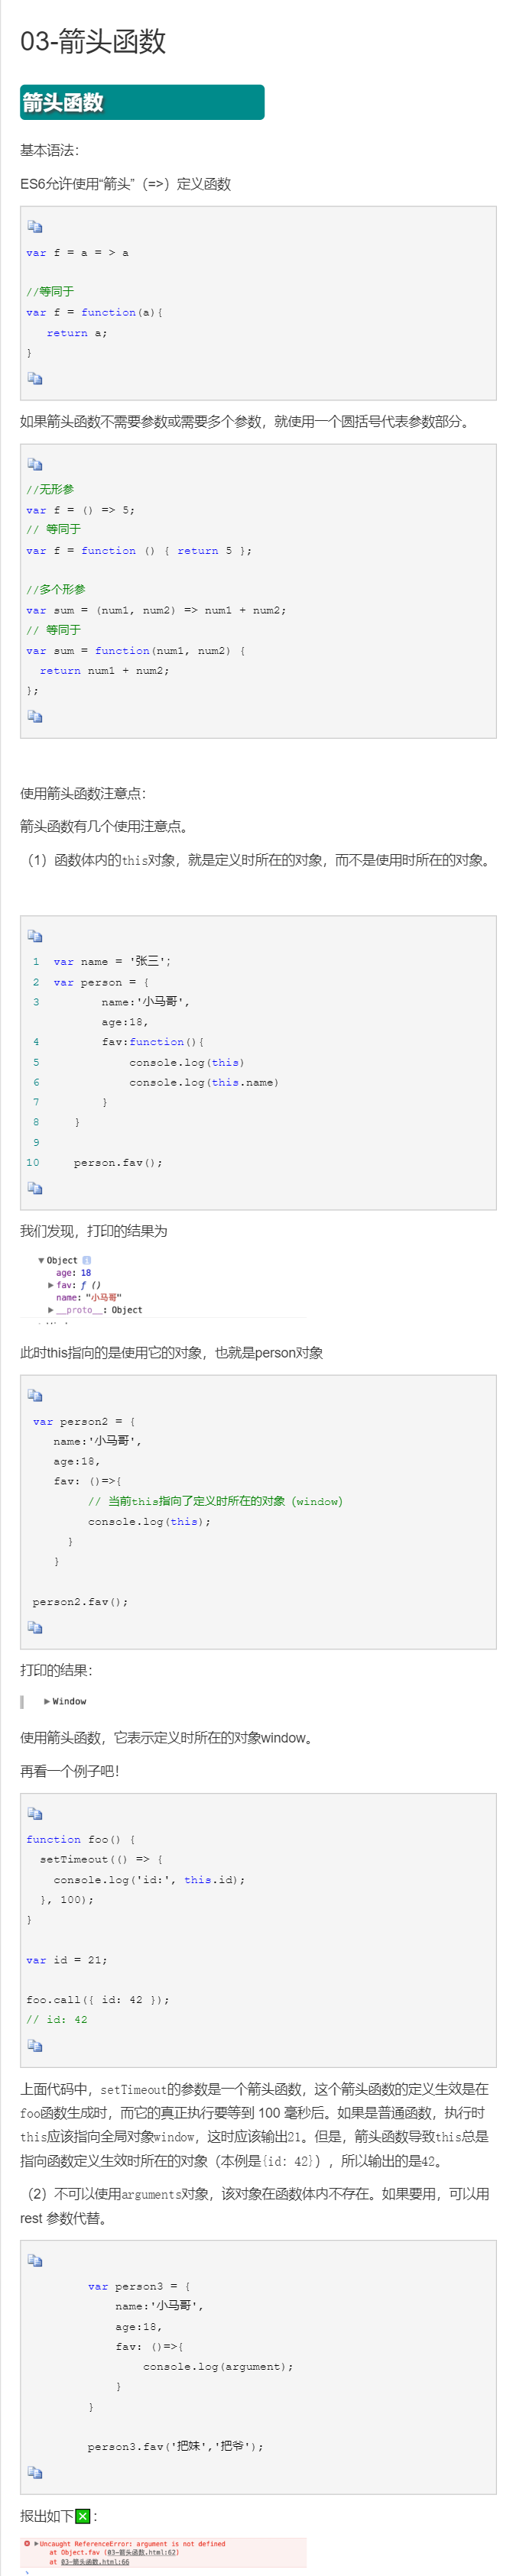Click the '03-箭头函数' page title
Image resolution: width=513 pixels, height=2576 pixels.
point(93,41)
